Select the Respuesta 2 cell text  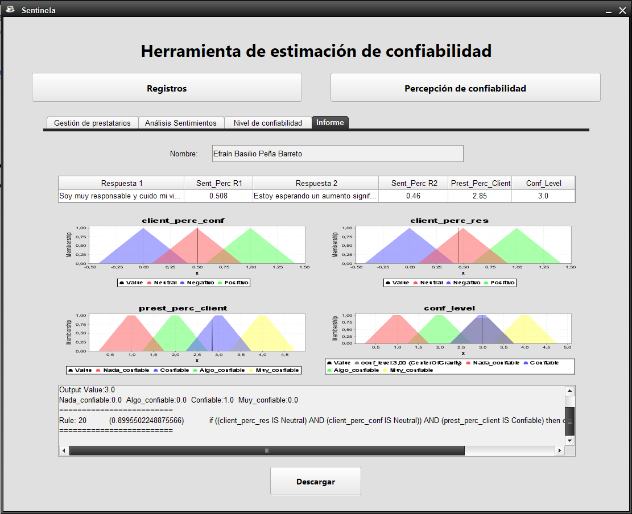315,197
